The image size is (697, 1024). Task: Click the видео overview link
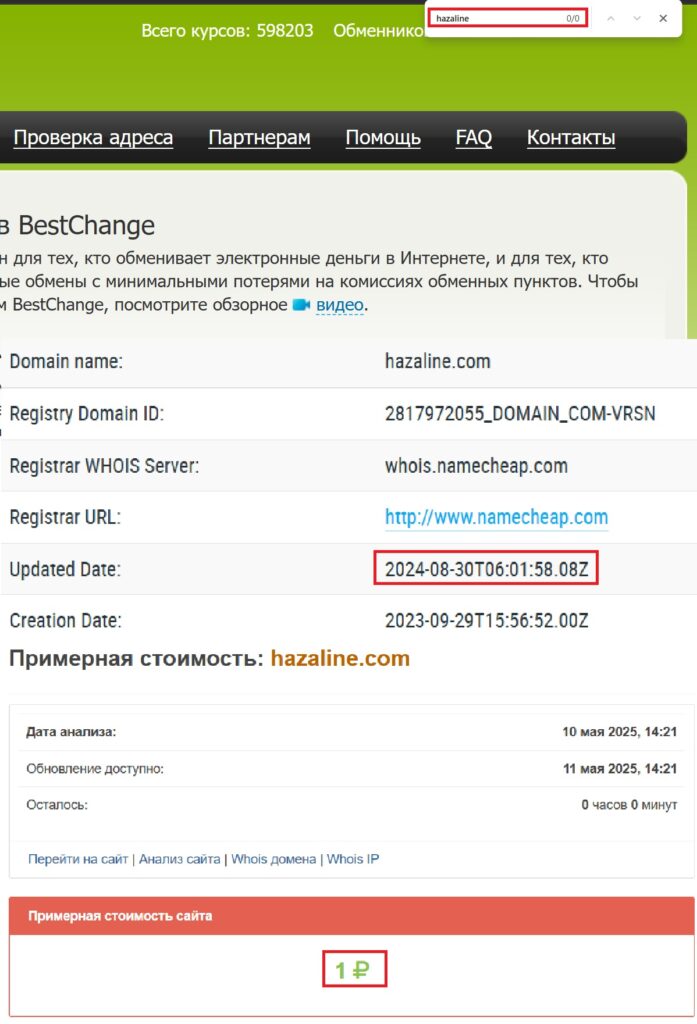(x=339, y=305)
